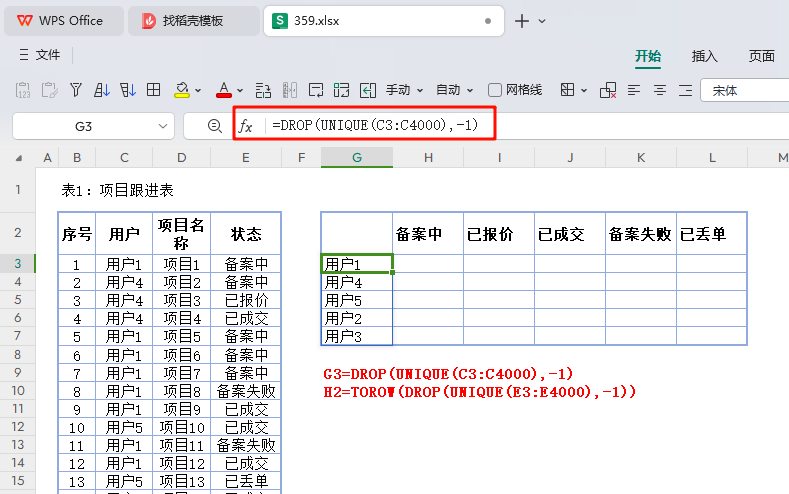Click the merge cells icon
Viewport: 789px width, 494px height.
(341, 91)
